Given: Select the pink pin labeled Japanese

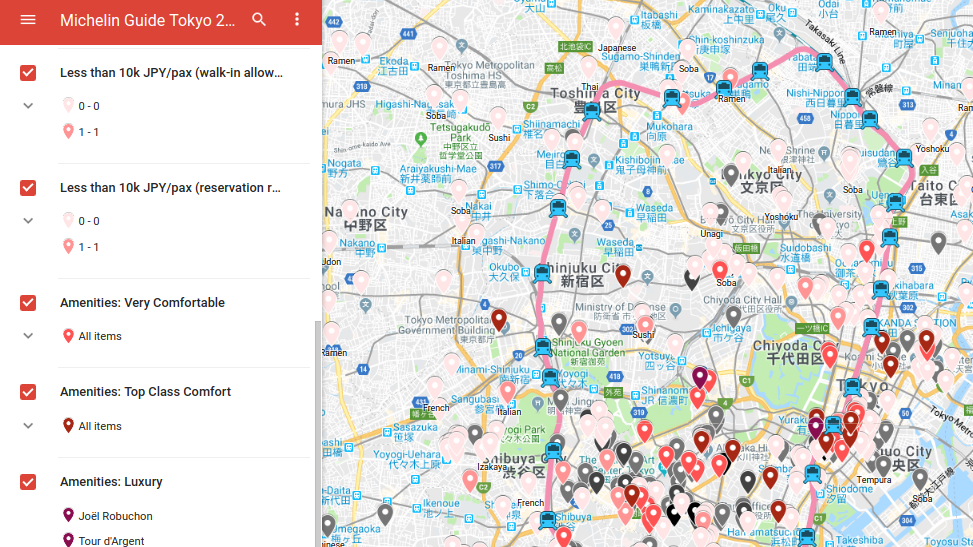Looking at the screenshot, I should click(x=616, y=28).
